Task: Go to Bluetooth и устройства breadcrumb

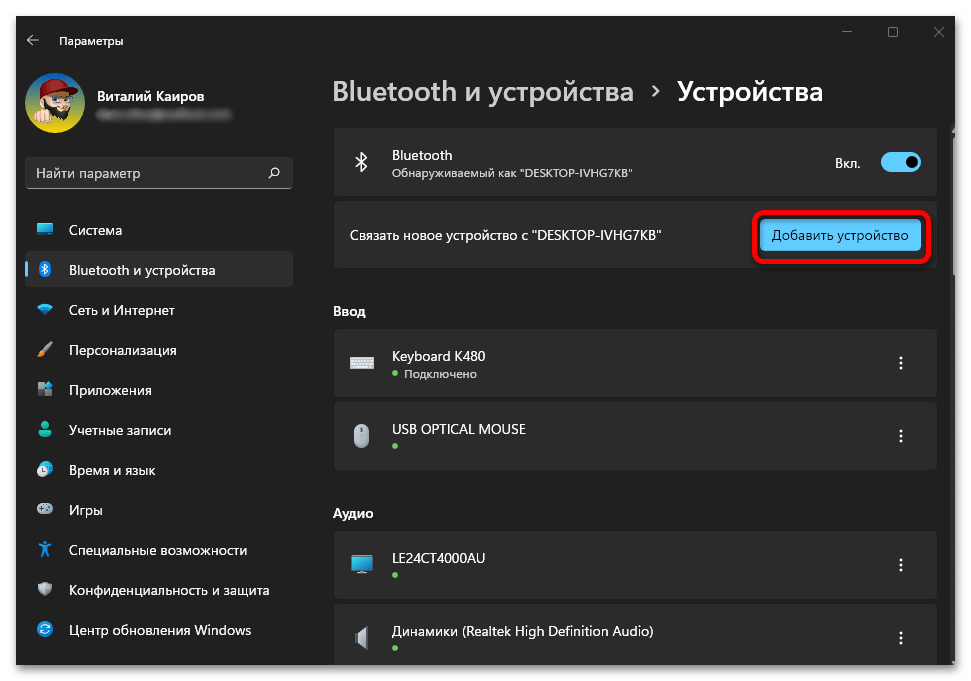Action: [483, 92]
